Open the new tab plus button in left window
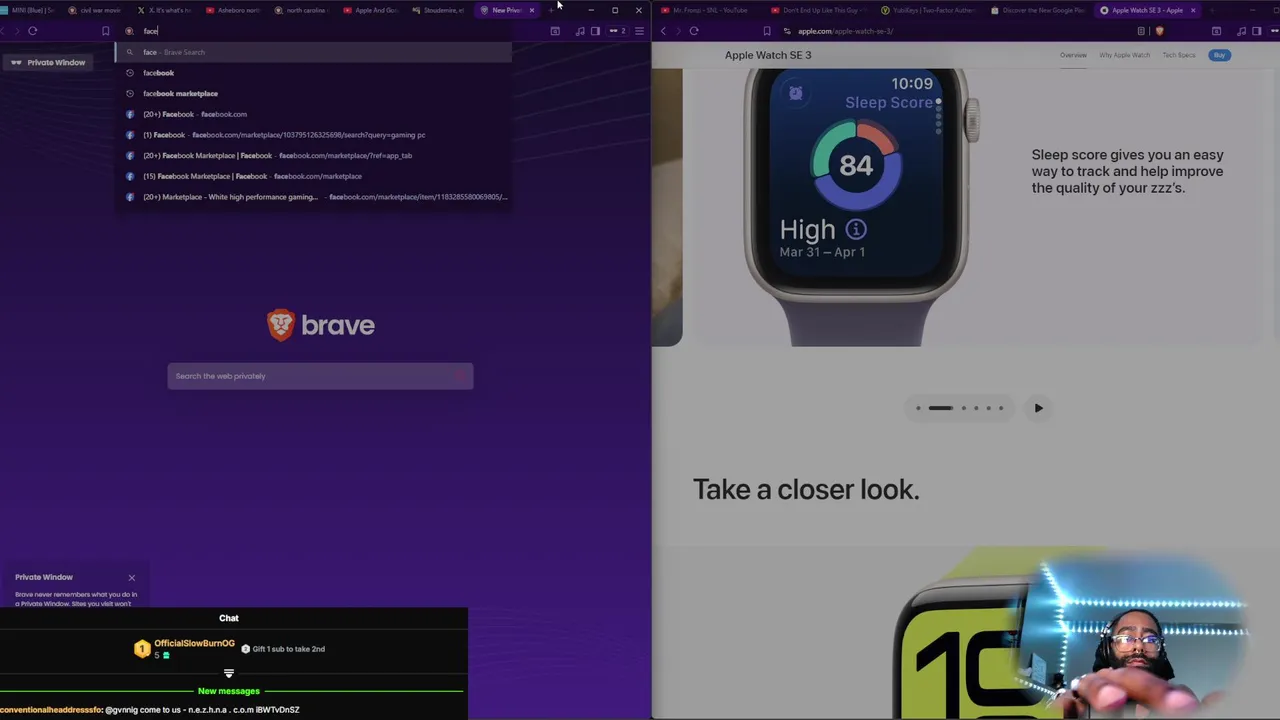The height and width of the screenshot is (720, 1280). 551,10
